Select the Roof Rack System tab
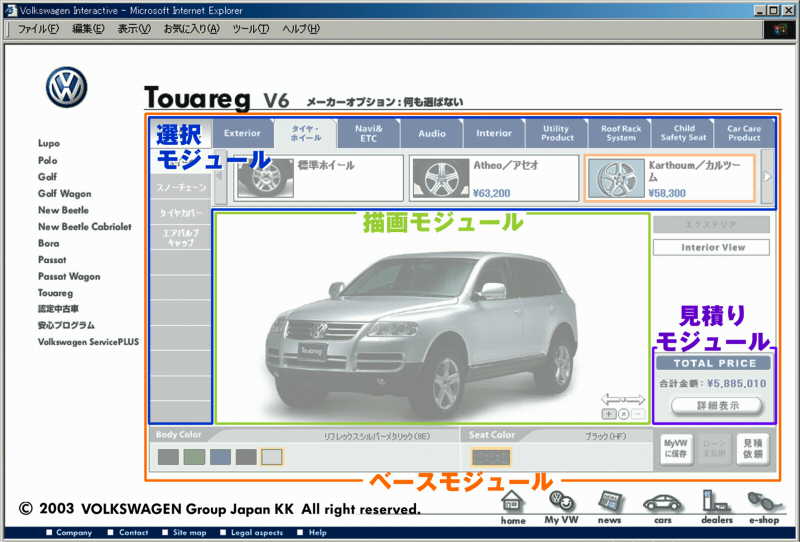Screen dimensions: 800x542 (620, 133)
